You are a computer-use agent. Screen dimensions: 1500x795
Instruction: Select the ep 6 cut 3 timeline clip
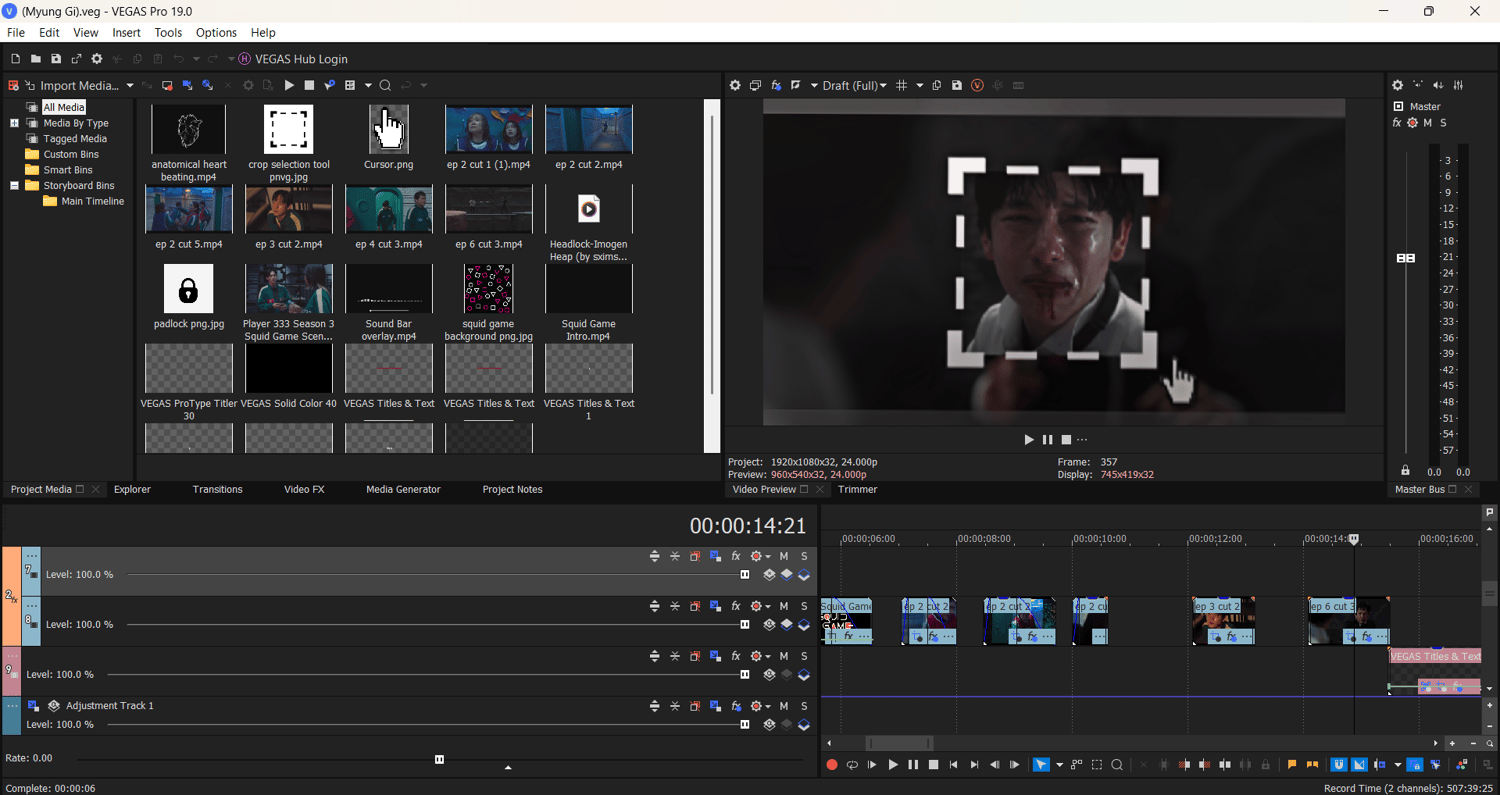(x=1349, y=621)
